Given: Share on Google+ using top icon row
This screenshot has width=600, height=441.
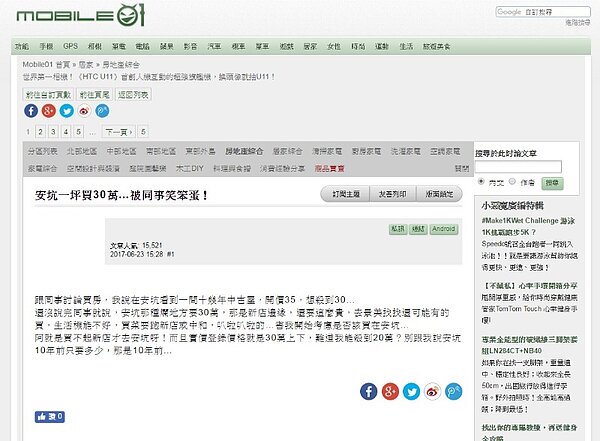Looking at the screenshot, I should 49,111.
